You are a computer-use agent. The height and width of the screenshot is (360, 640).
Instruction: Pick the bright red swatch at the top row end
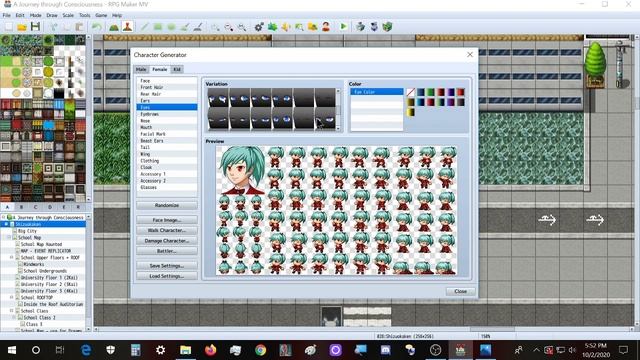click(460, 92)
